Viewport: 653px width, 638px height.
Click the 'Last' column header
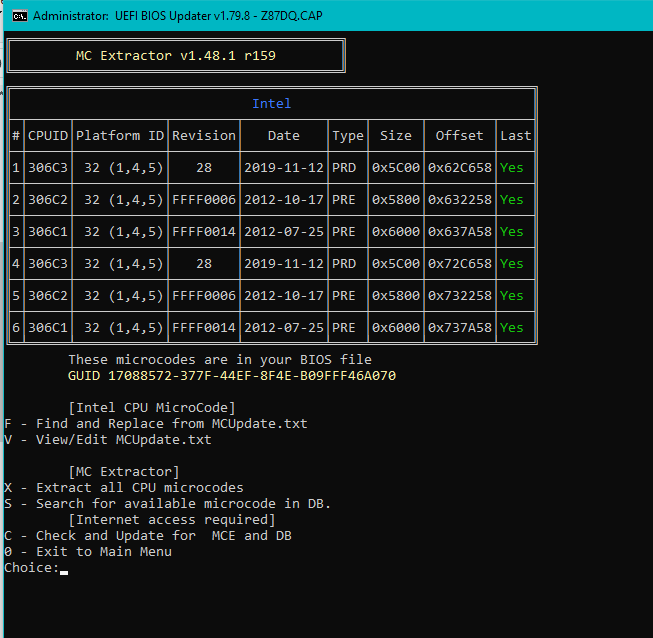pos(516,136)
